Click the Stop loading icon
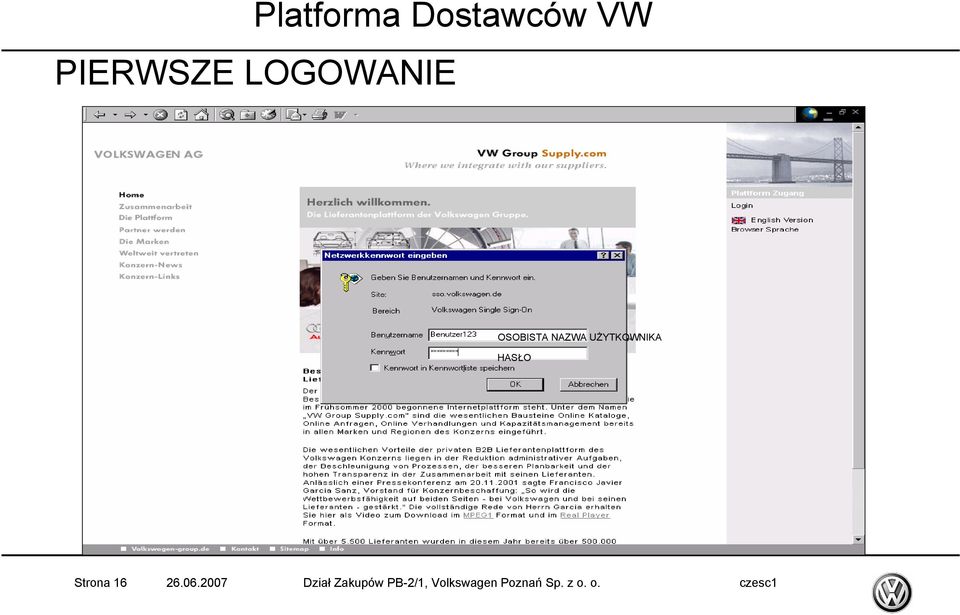960x615 pixels. [160, 115]
